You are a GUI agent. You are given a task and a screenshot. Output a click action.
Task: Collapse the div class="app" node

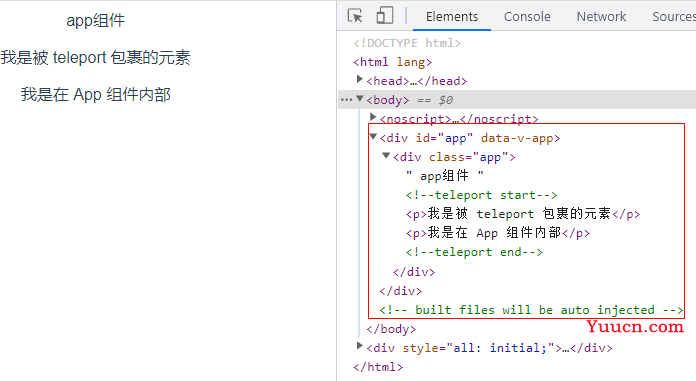coord(386,156)
